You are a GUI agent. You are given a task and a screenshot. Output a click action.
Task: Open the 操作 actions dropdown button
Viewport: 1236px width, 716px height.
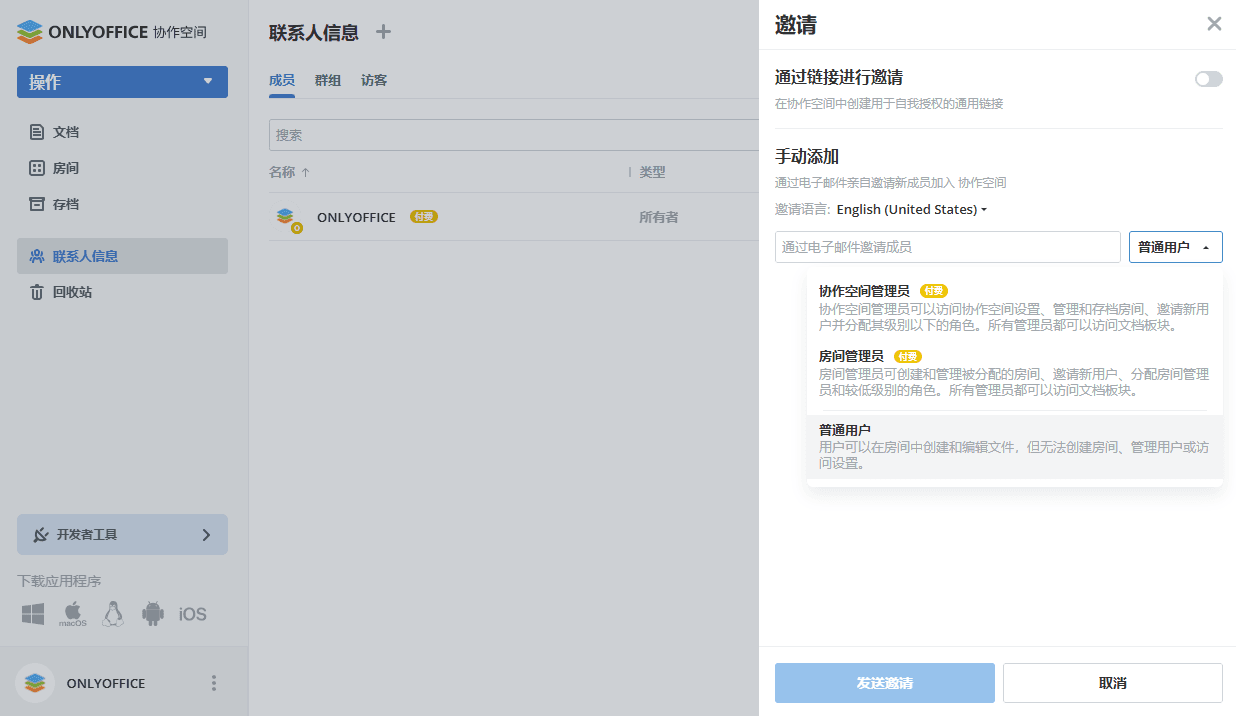coord(122,82)
